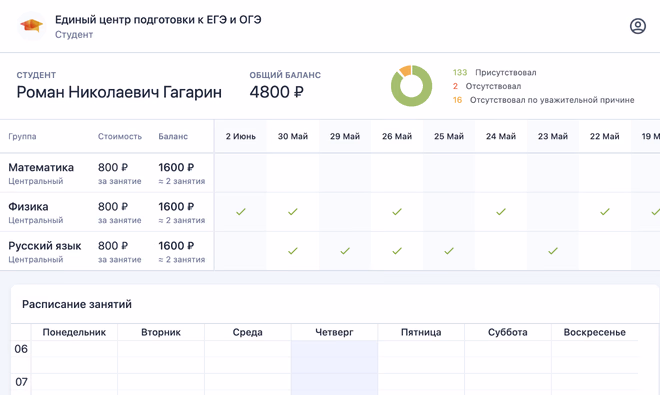Click the 07 hour row label
660x395 pixels.
point(21,382)
